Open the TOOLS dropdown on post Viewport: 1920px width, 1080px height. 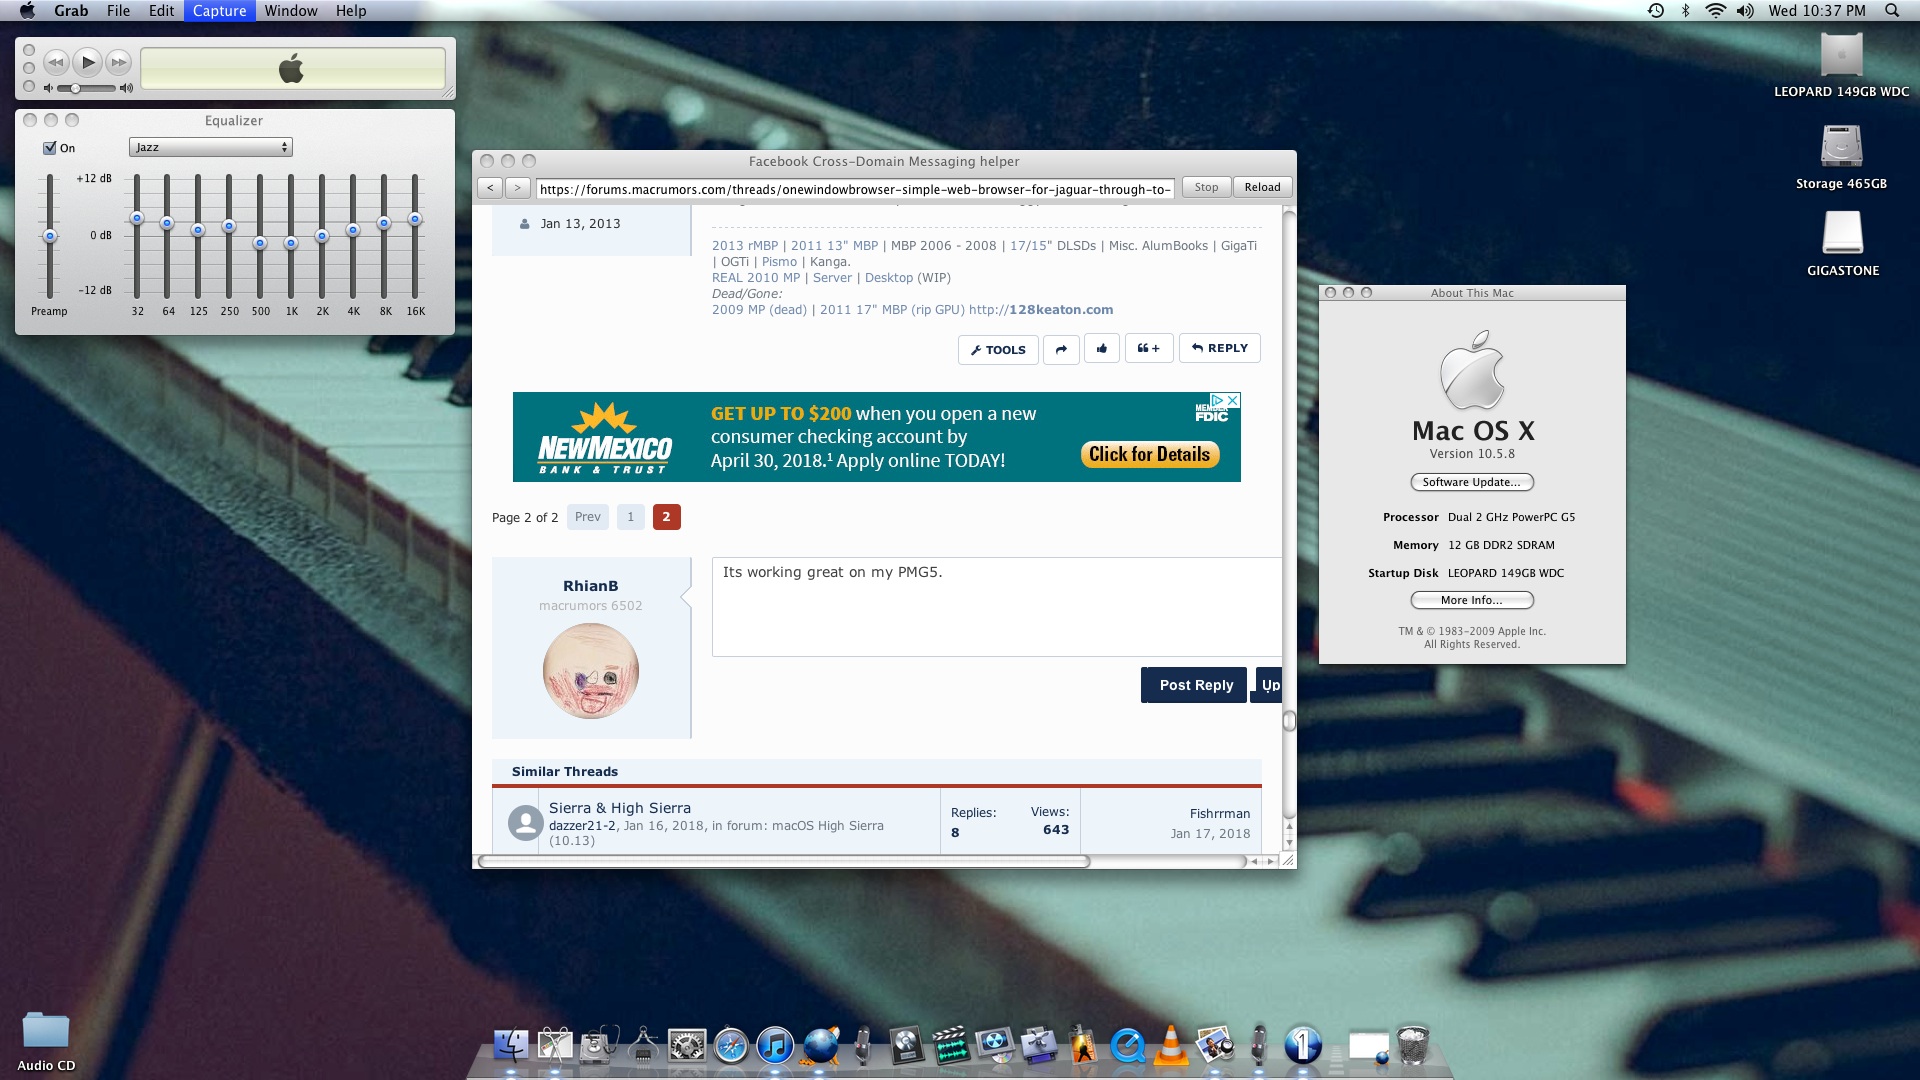click(998, 349)
